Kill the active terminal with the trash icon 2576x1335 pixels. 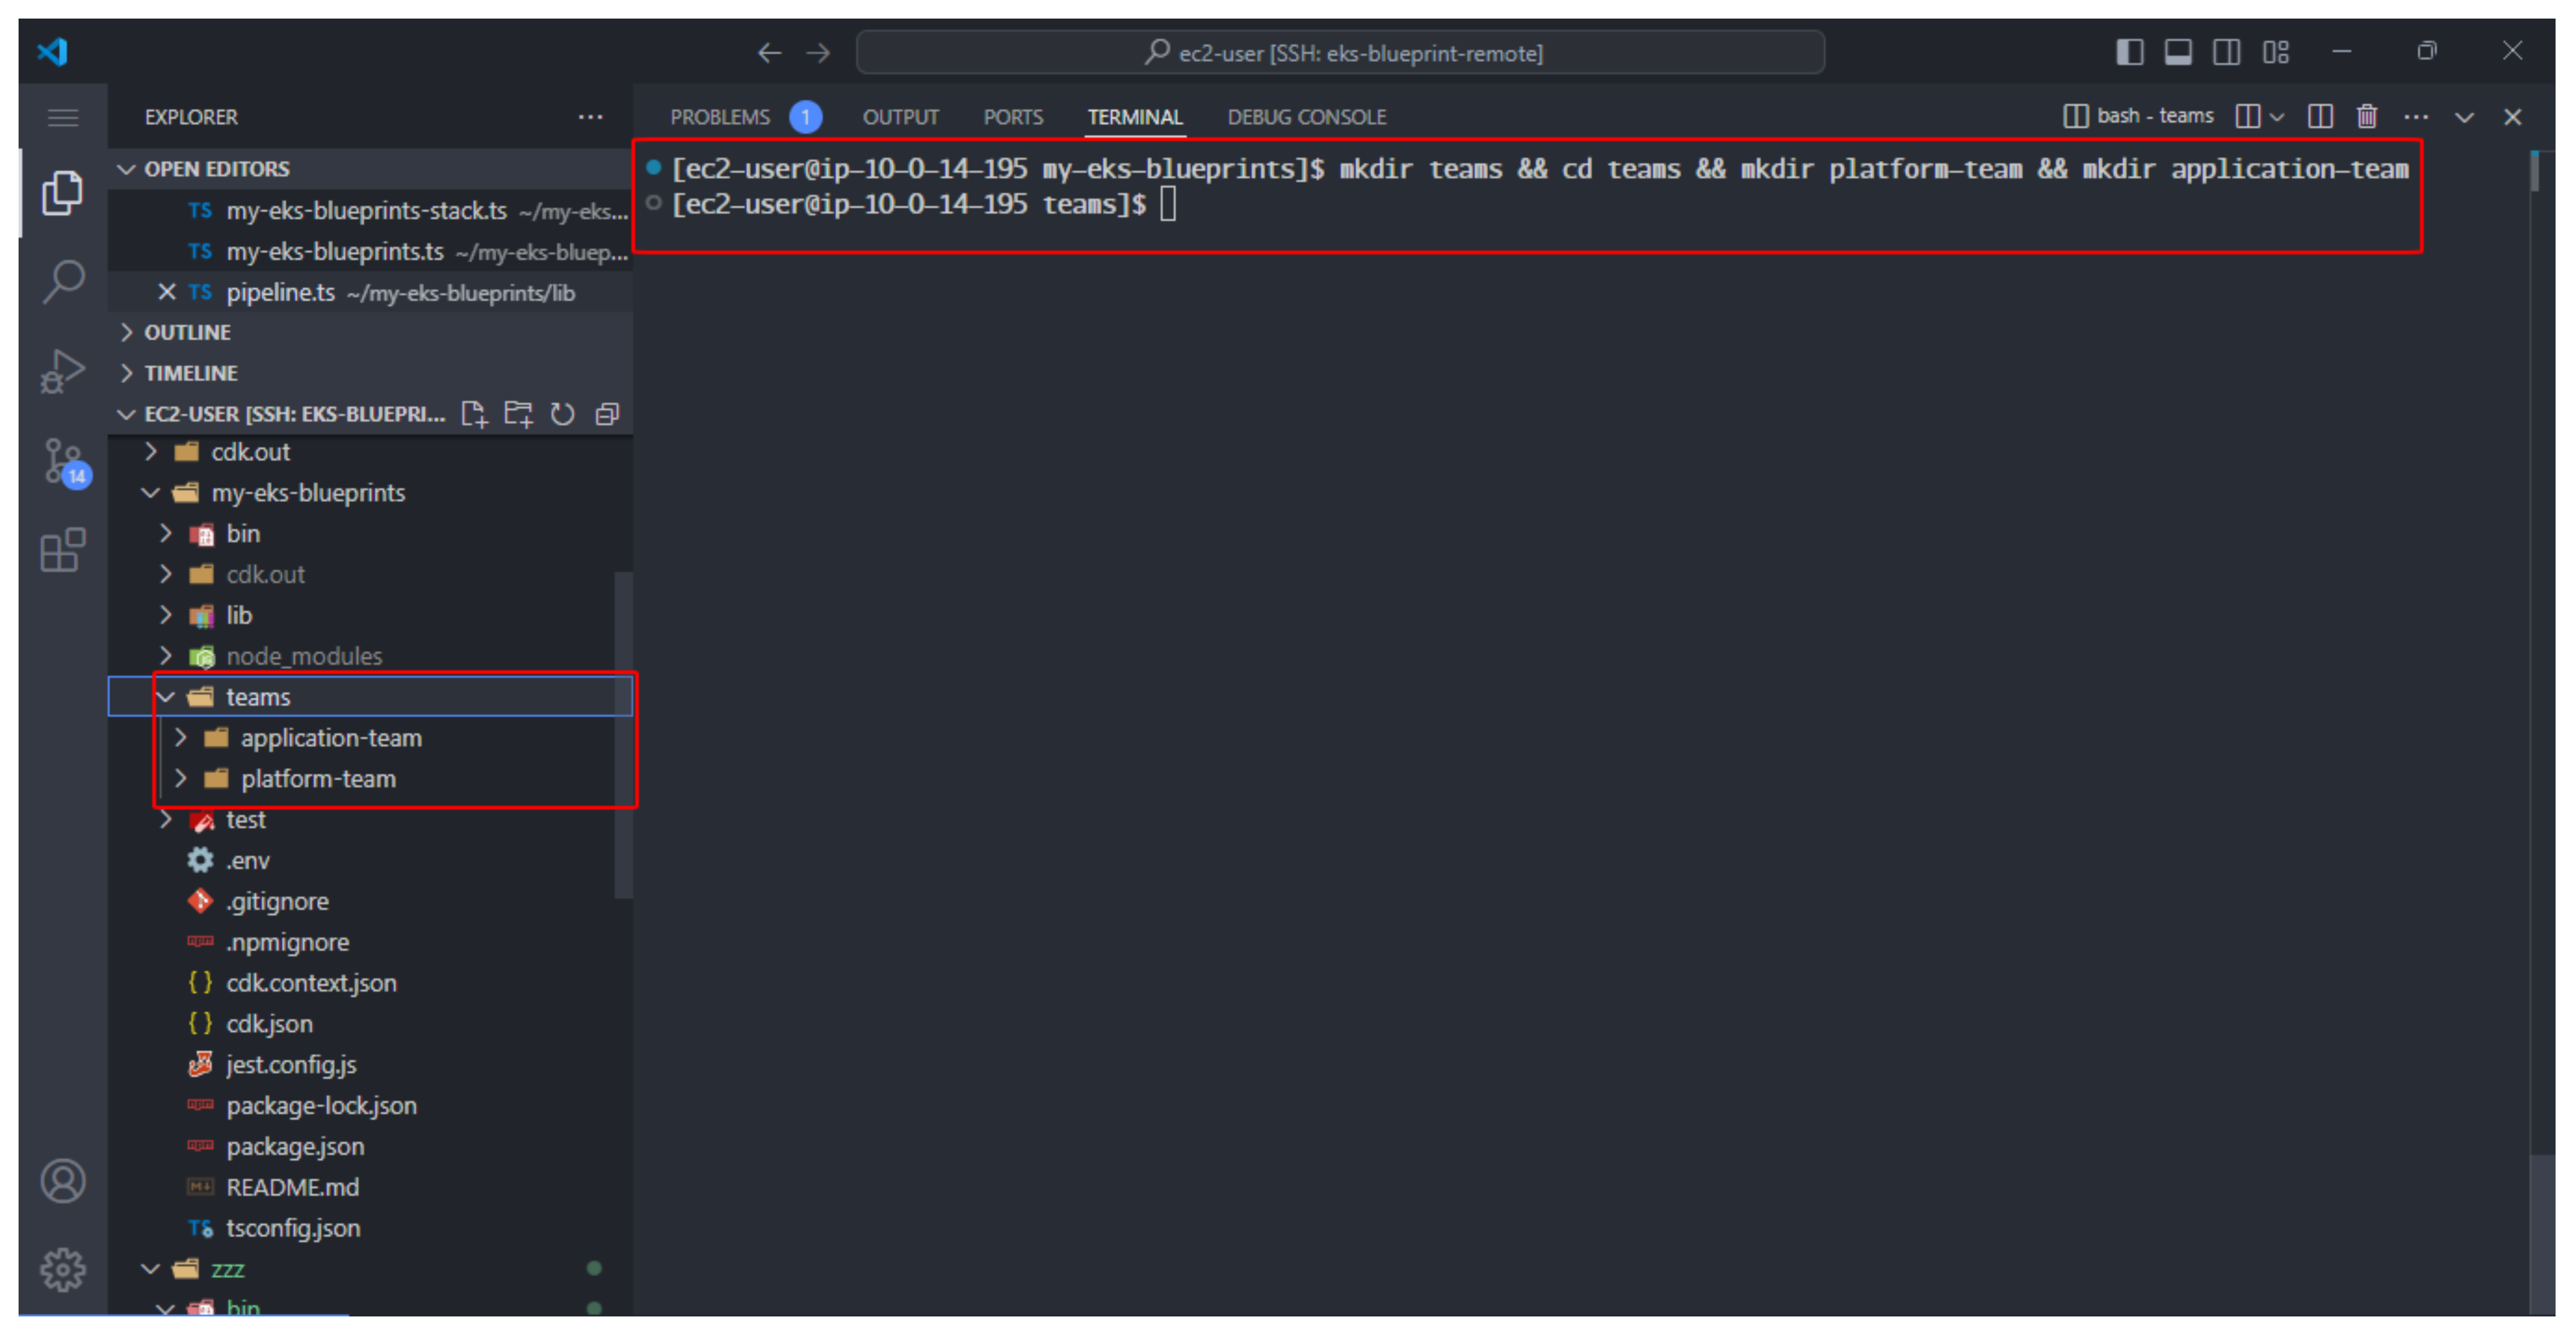coord(2367,116)
